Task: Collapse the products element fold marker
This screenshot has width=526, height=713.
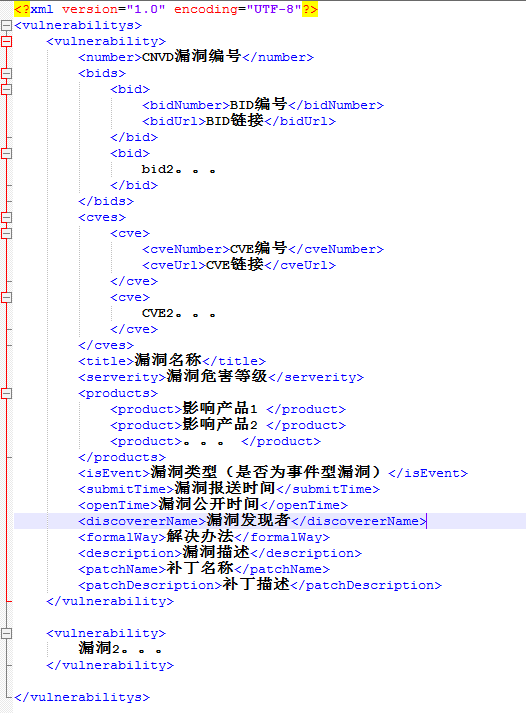Action: [6, 393]
